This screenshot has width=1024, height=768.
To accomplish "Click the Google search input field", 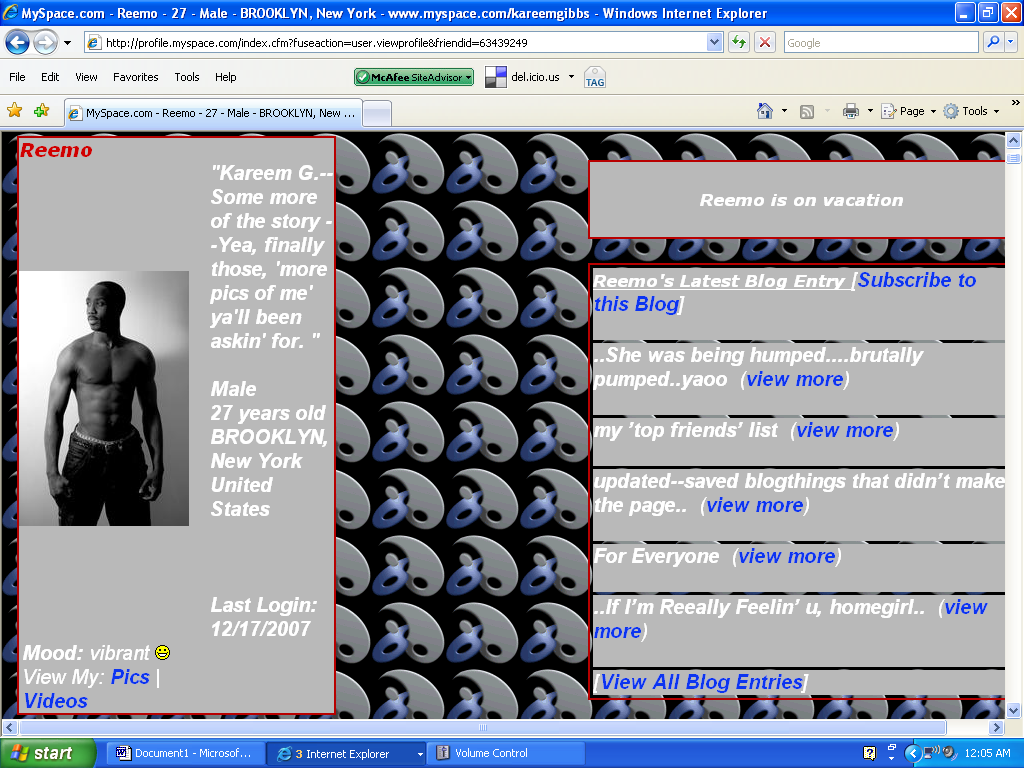I will click(878, 43).
